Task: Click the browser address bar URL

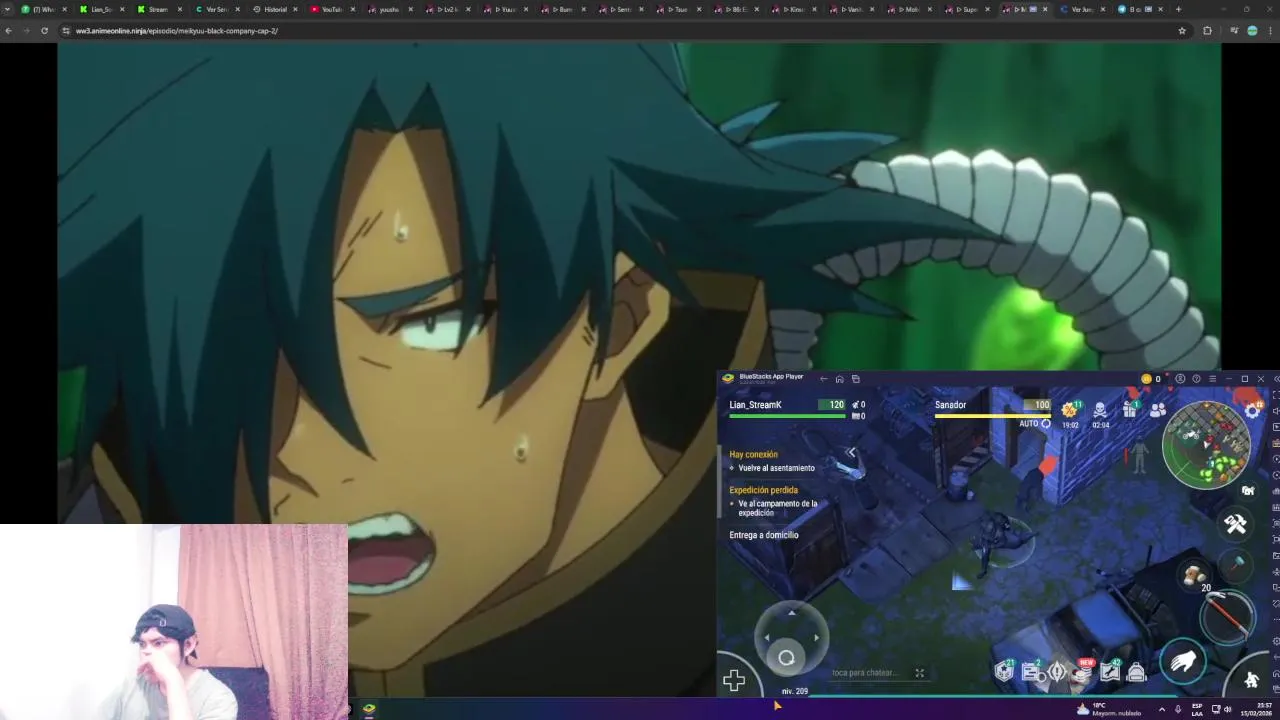Action: [x=177, y=31]
